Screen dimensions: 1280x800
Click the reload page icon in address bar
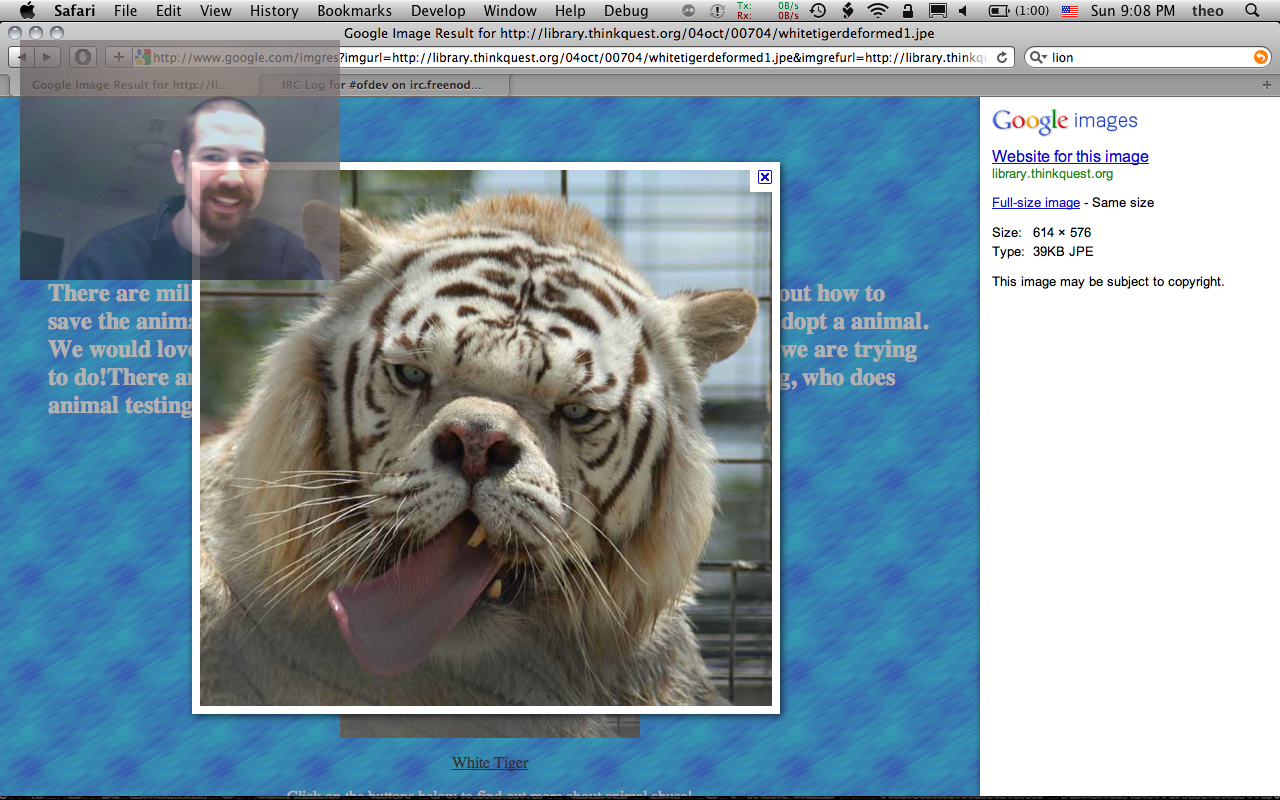click(1003, 58)
